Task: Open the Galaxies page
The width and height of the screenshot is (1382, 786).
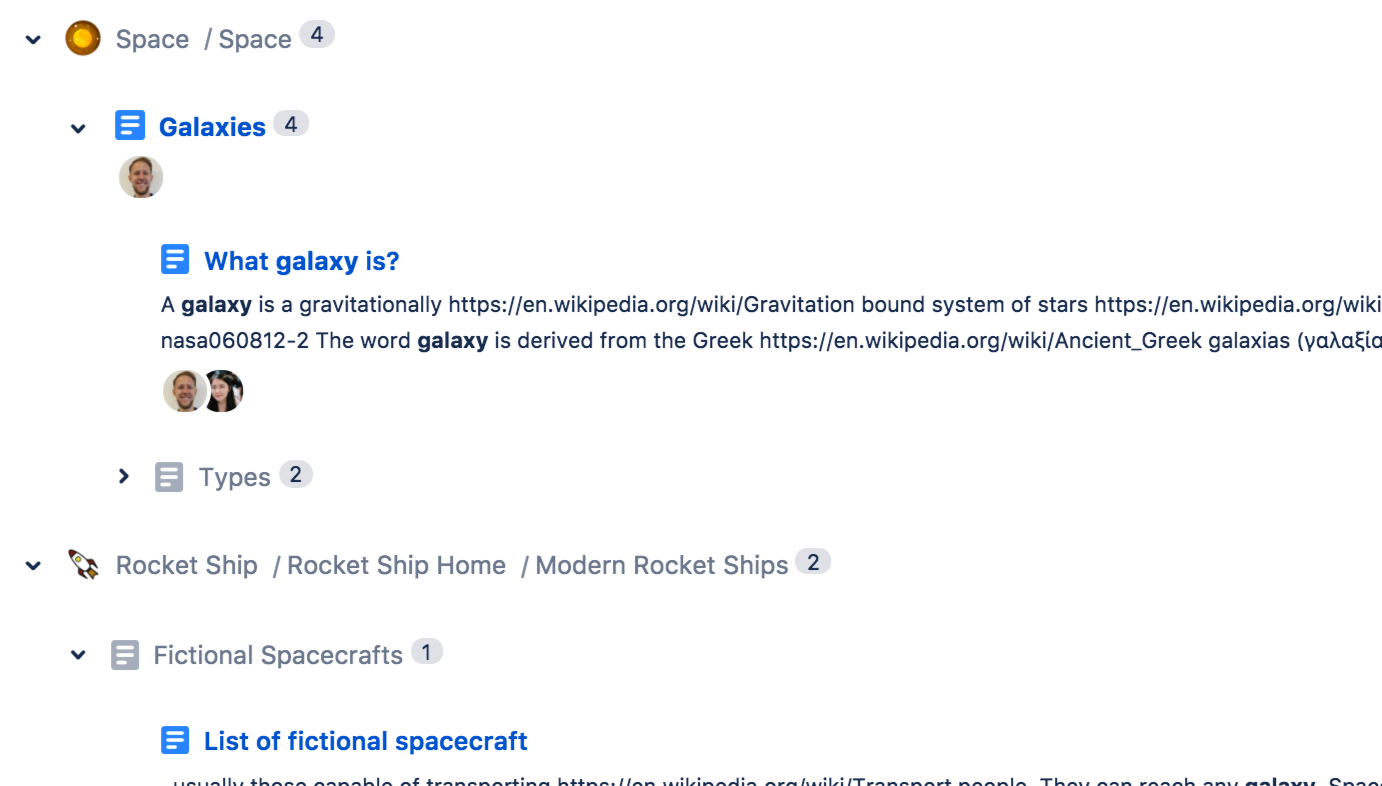Action: (212, 125)
